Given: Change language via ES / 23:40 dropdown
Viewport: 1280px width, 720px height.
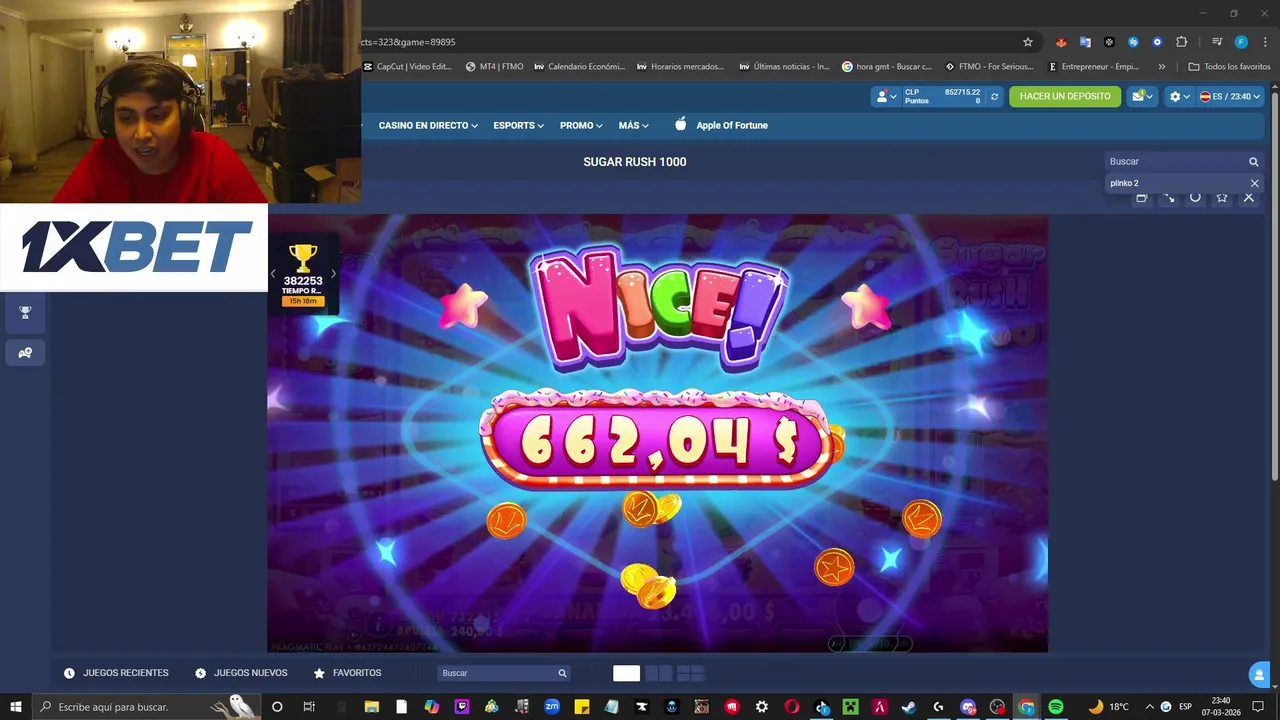Looking at the screenshot, I should coord(1230,97).
